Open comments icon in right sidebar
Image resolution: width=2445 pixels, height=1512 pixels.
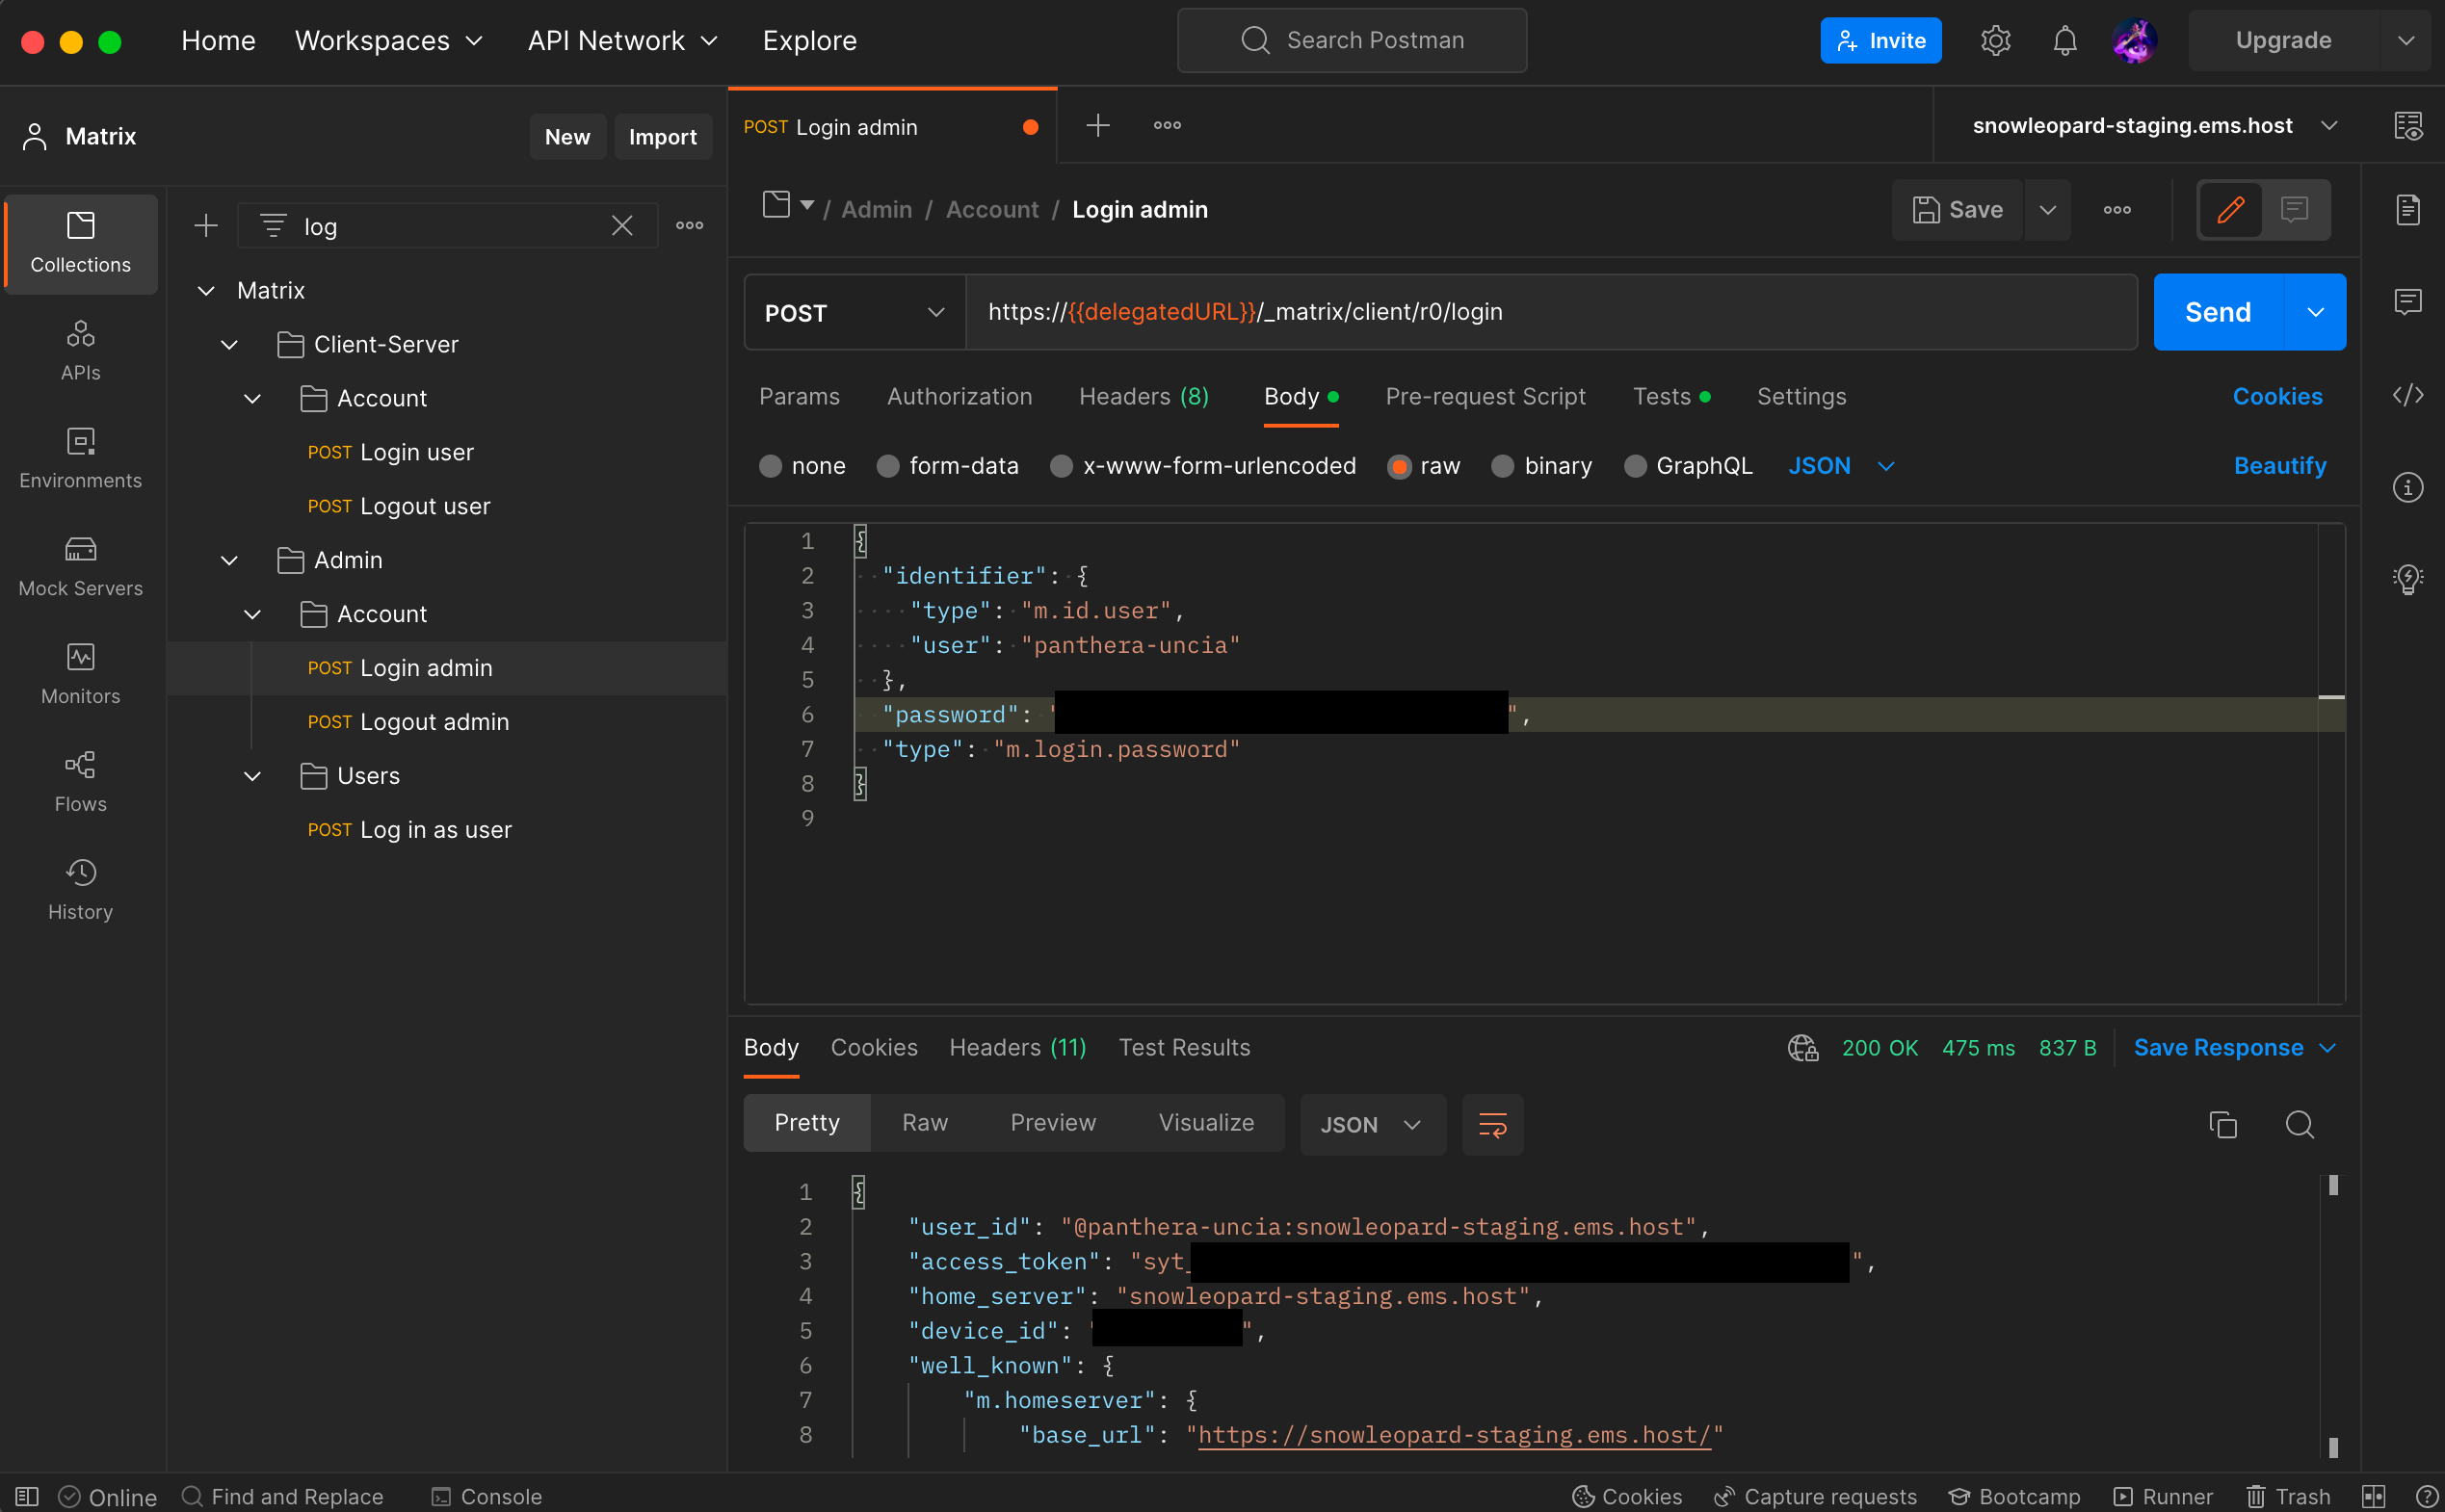pyautogui.click(x=2407, y=301)
